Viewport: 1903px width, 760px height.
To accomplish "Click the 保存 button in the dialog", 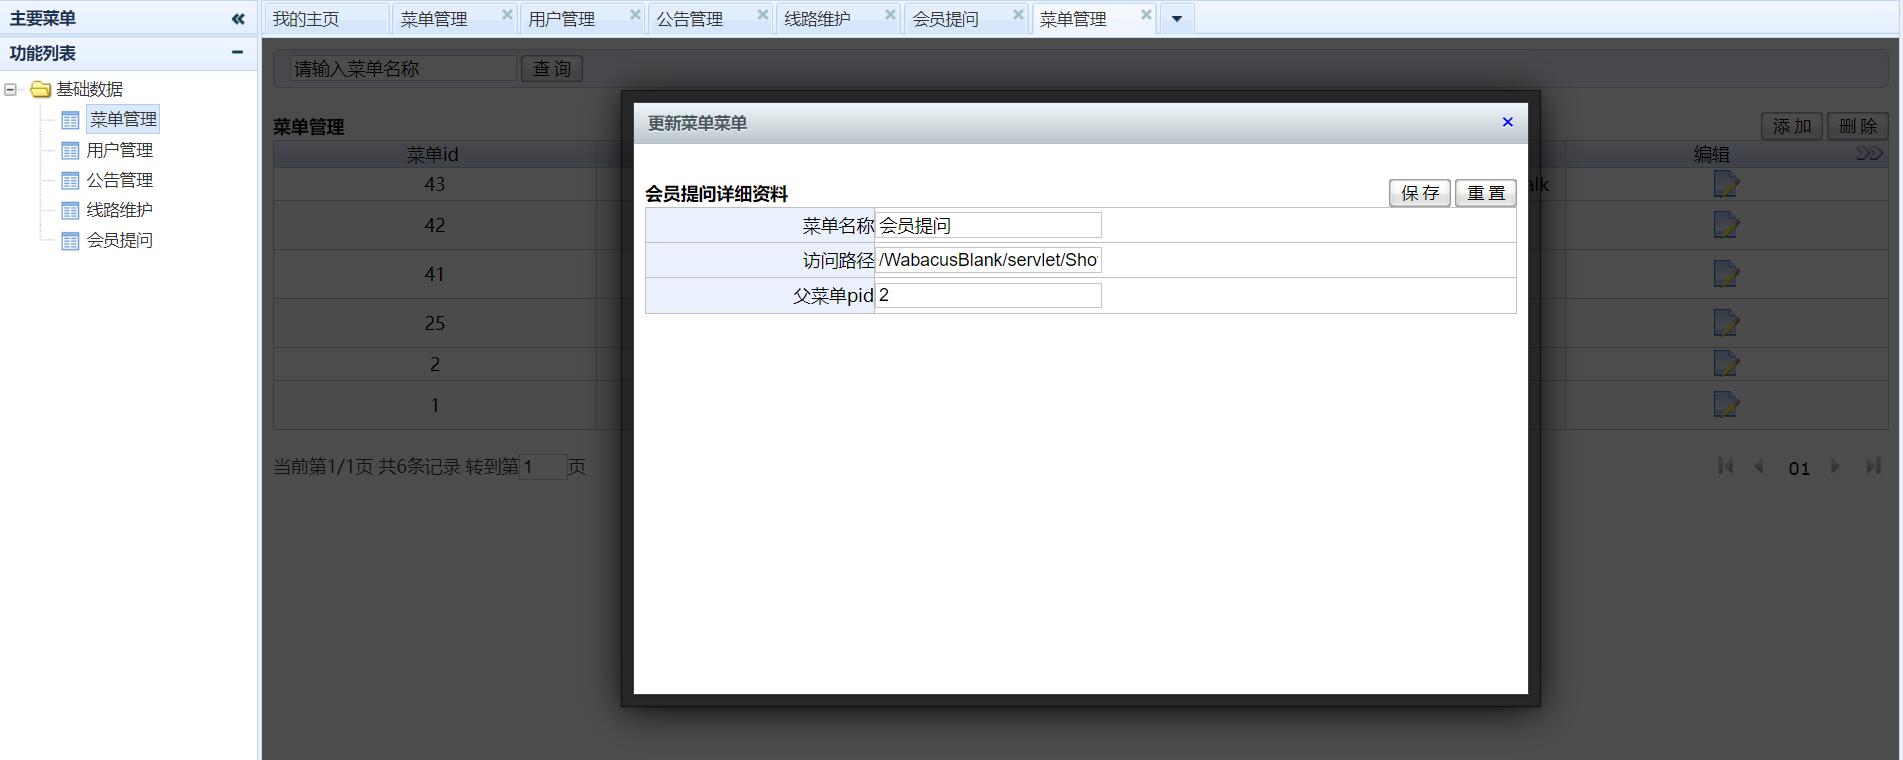I will 1420,193.
